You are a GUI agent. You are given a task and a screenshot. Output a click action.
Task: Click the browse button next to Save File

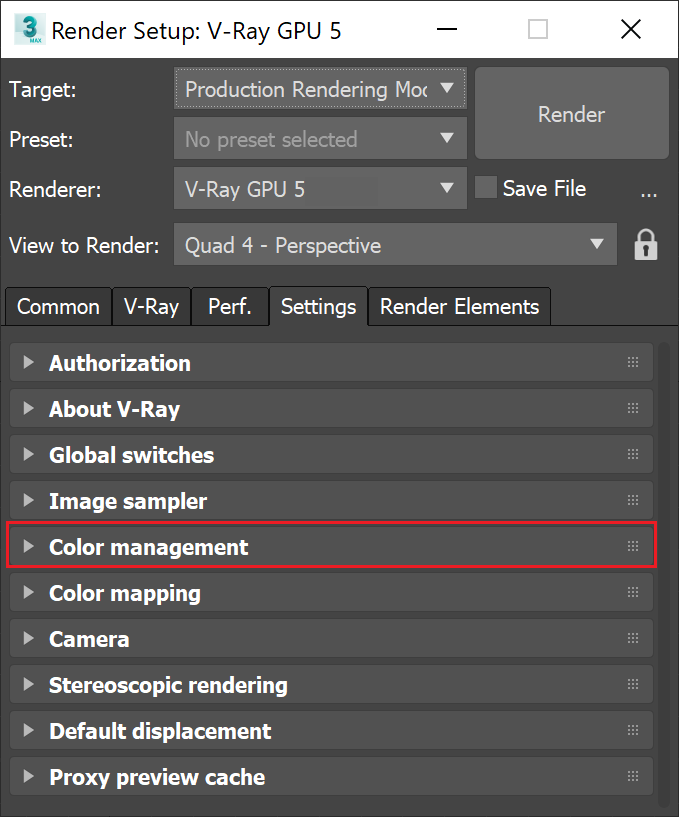(649, 192)
